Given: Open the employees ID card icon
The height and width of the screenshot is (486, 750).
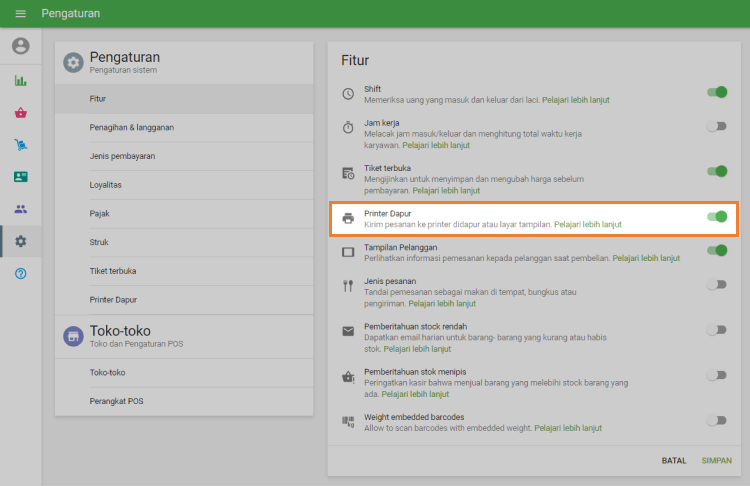Looking at the screenshot, I should point(21,177).
